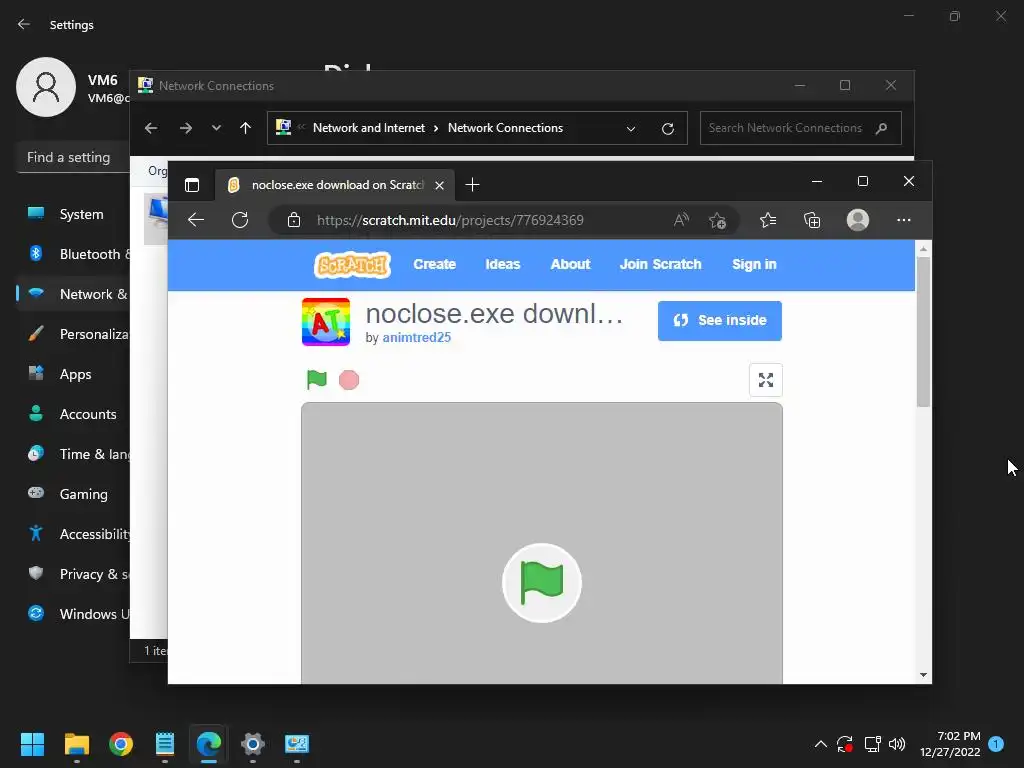
Task: Open the See inside project editor
Action: click(720, 321)
